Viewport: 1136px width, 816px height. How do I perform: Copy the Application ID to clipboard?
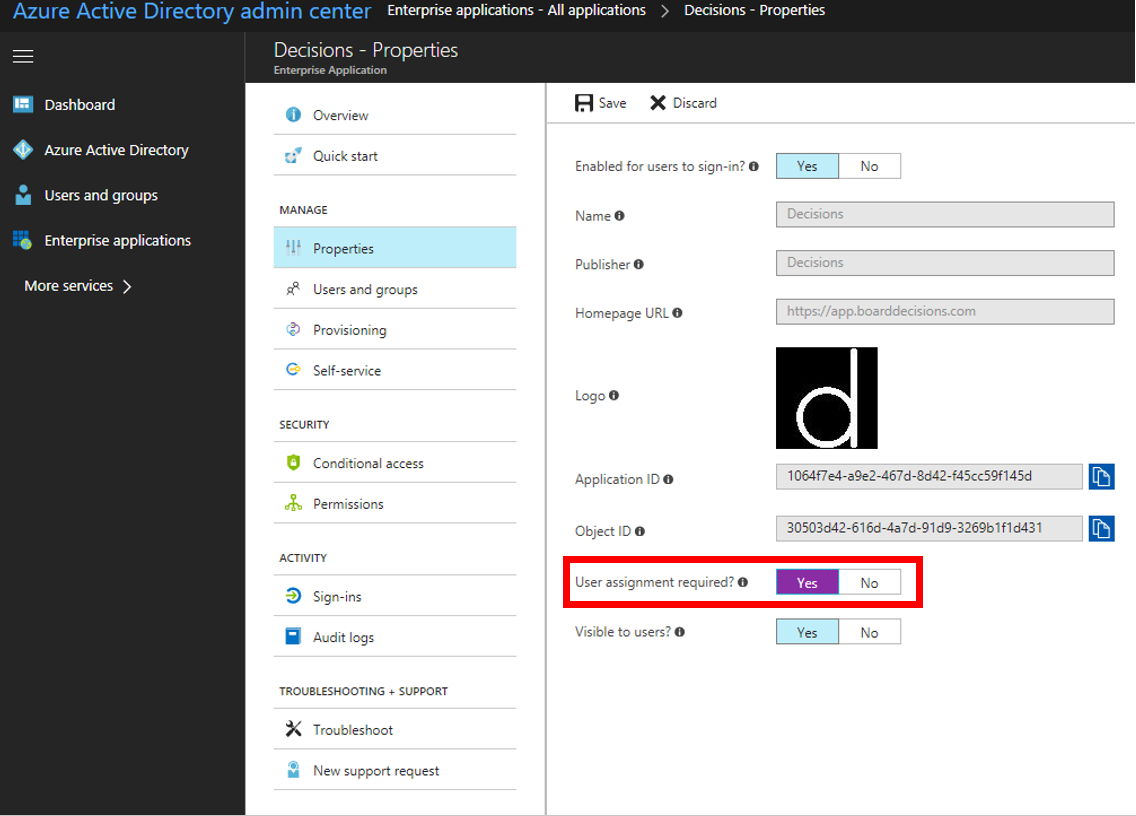[1101, 477]
